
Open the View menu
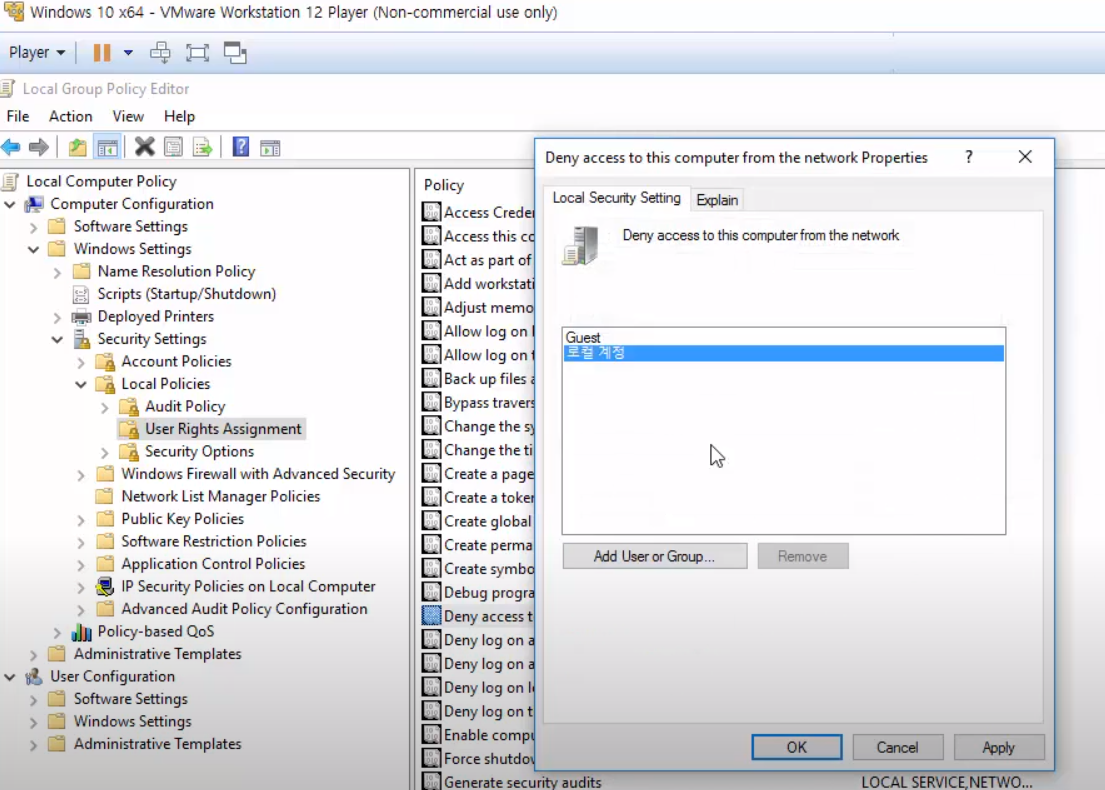[x=128, y=116]
